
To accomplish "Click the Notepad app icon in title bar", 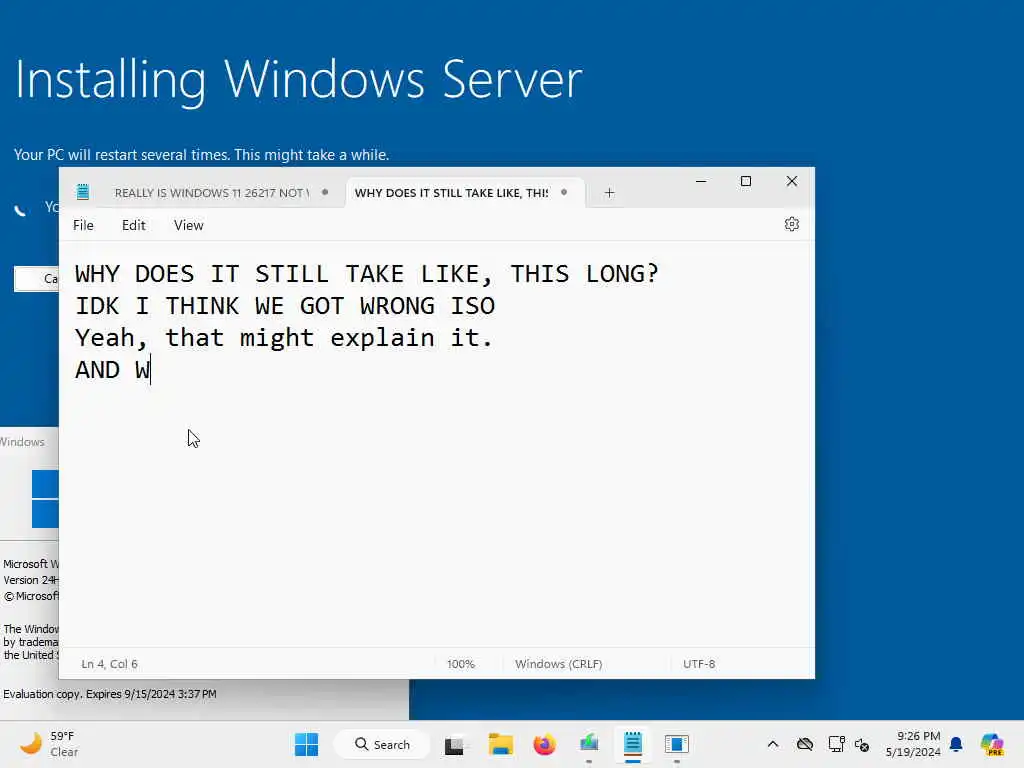I will click(x=83, y=192).
